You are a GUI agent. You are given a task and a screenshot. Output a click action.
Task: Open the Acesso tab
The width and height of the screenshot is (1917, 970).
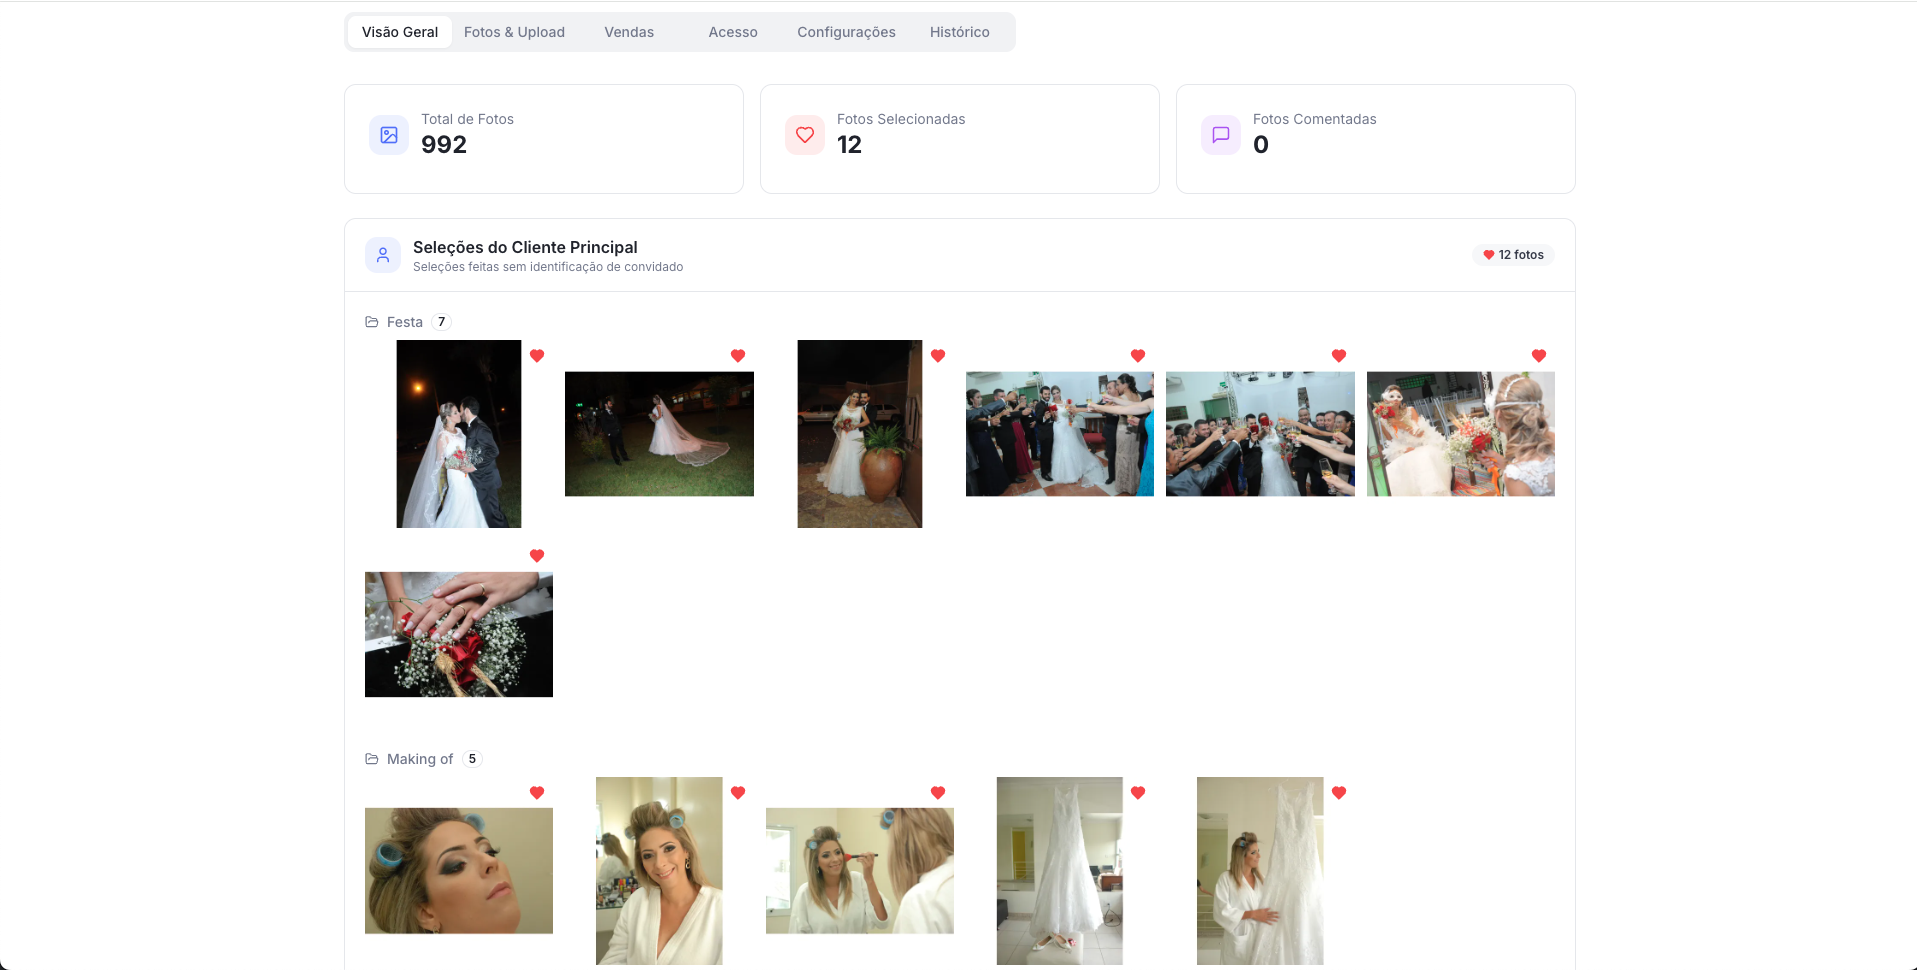733,32
